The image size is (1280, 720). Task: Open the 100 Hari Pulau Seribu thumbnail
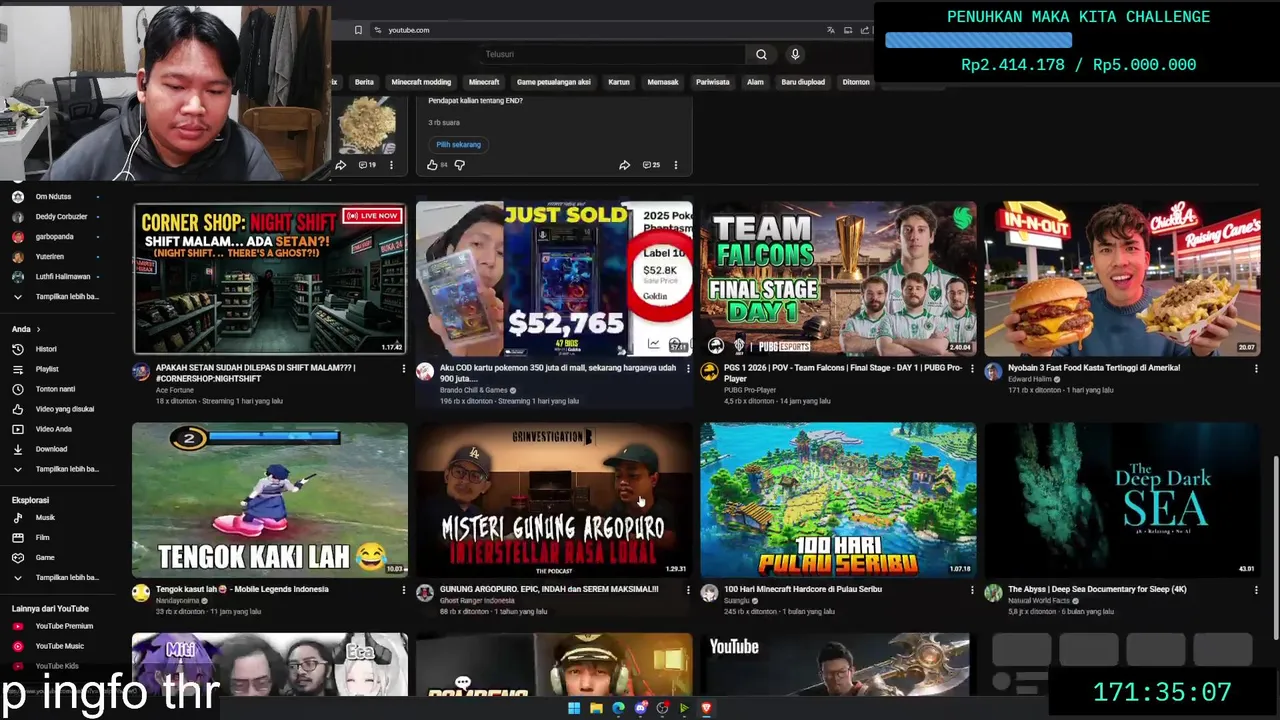point(838,500)
